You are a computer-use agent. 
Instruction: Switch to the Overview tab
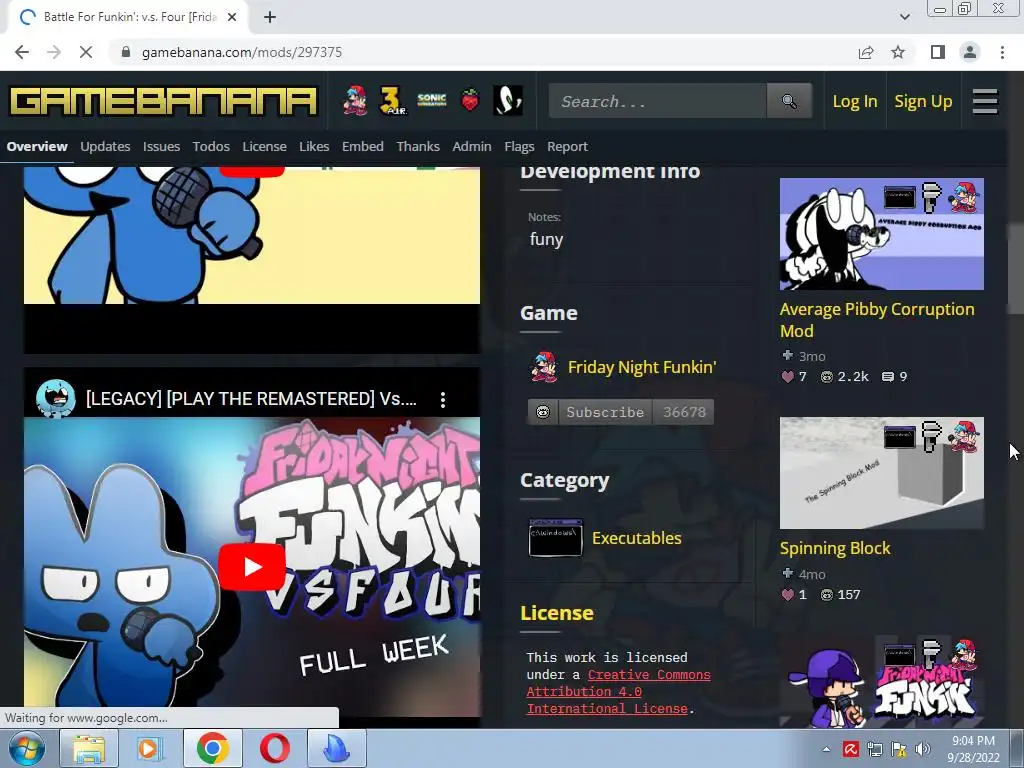tap(37, 146)
